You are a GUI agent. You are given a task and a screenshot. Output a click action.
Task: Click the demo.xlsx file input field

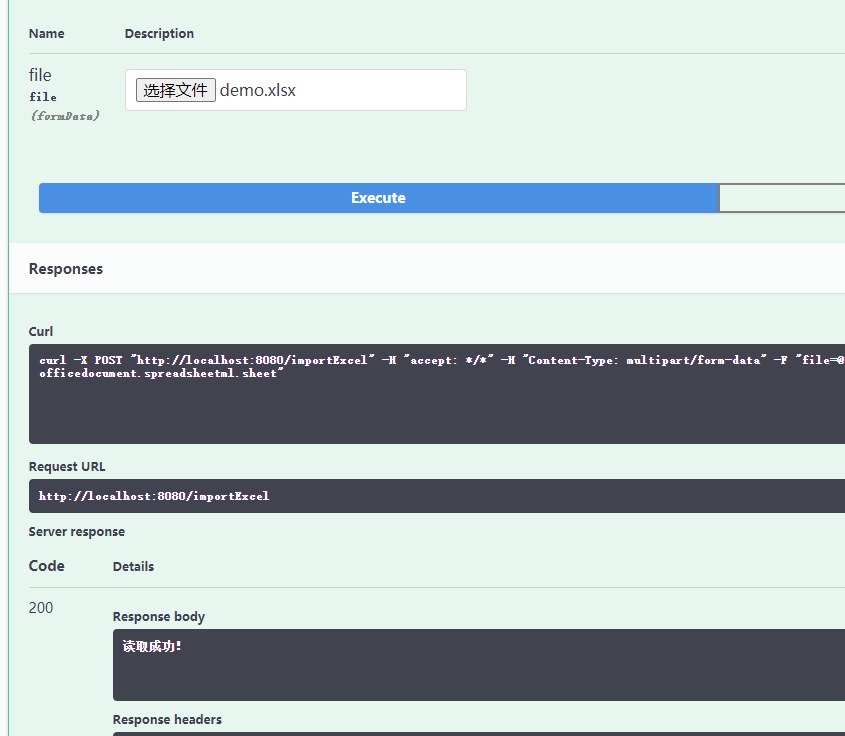pyautogui.click(x=296, y=90)
